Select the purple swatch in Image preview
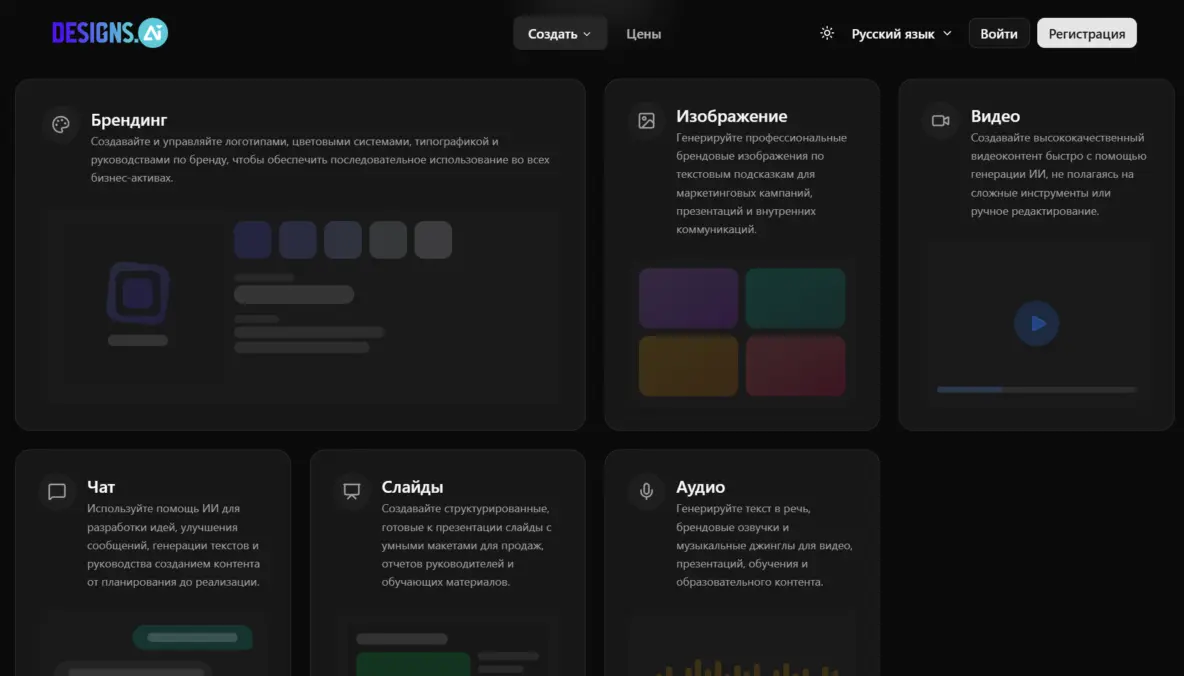Screen dimensions: 1184x676 688,298
